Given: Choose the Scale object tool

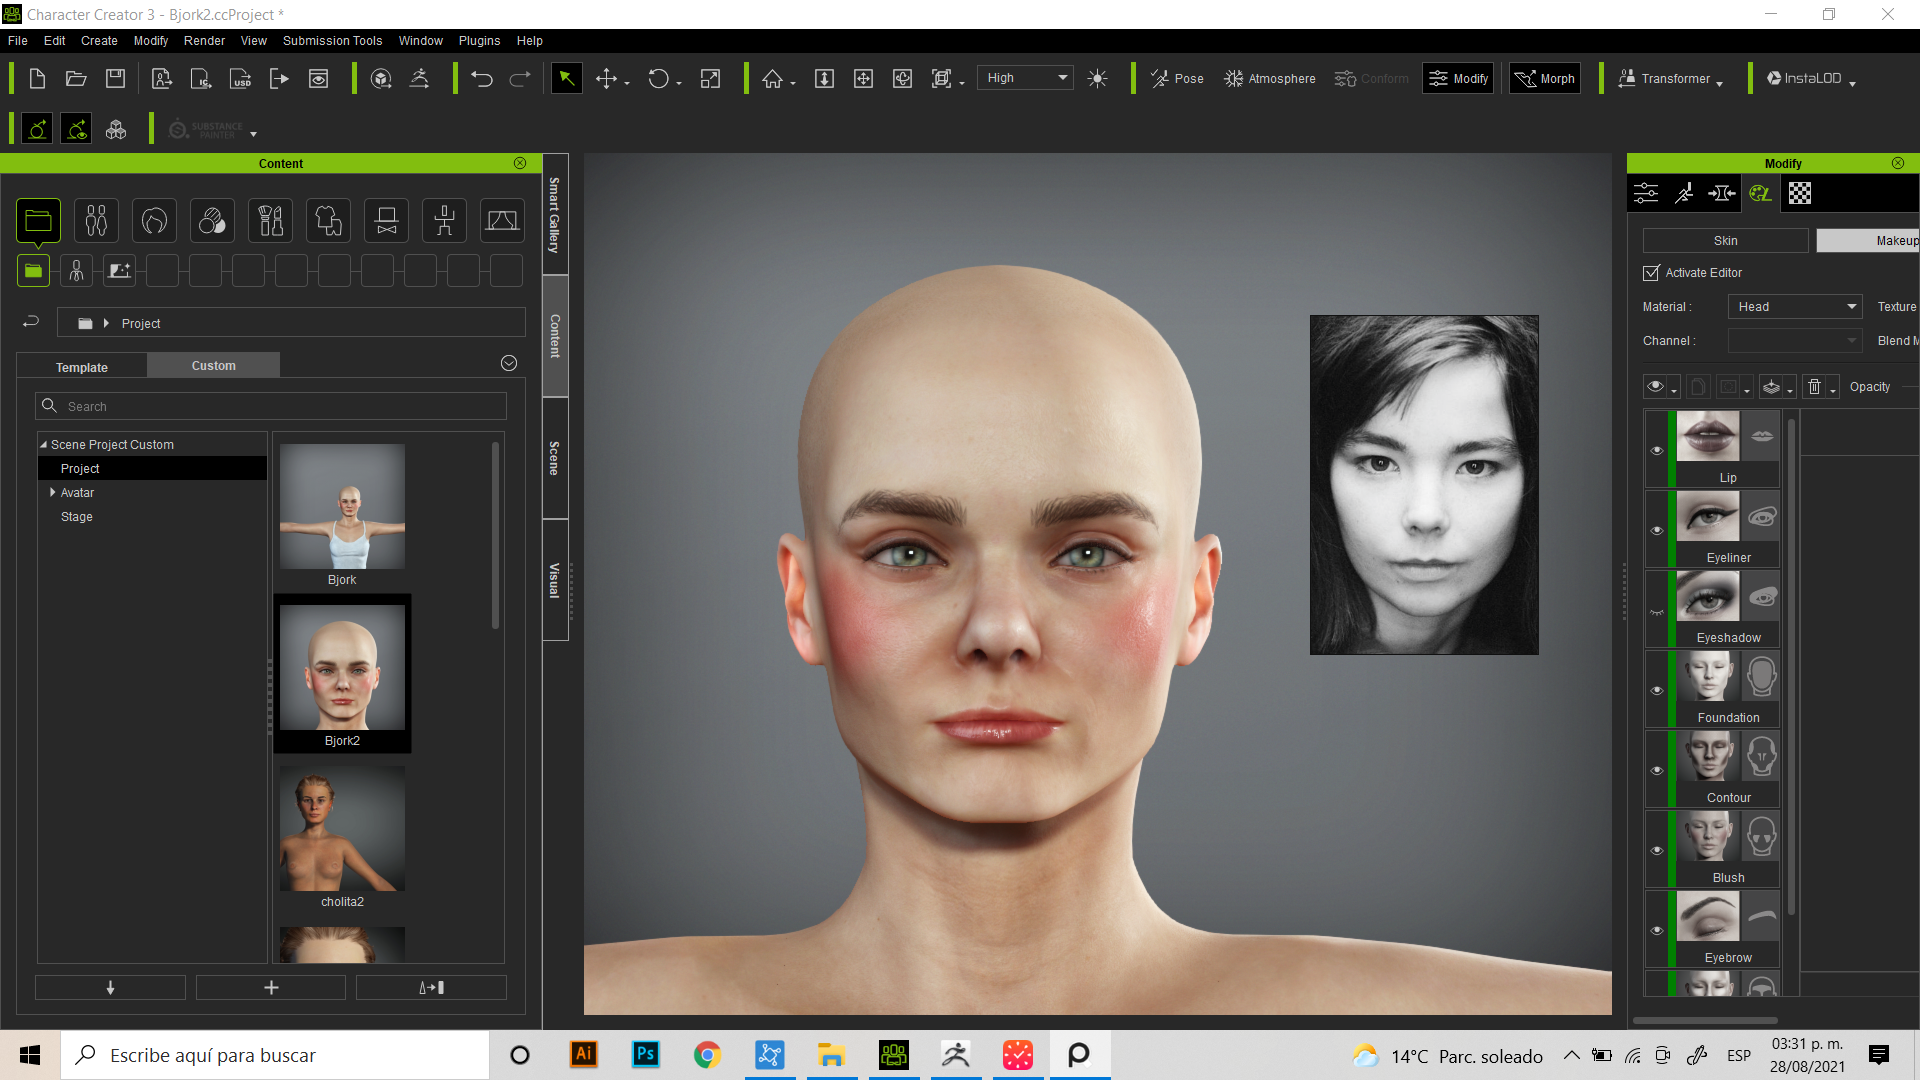Looking at the screenshot, I should click(x=710, y=79).
